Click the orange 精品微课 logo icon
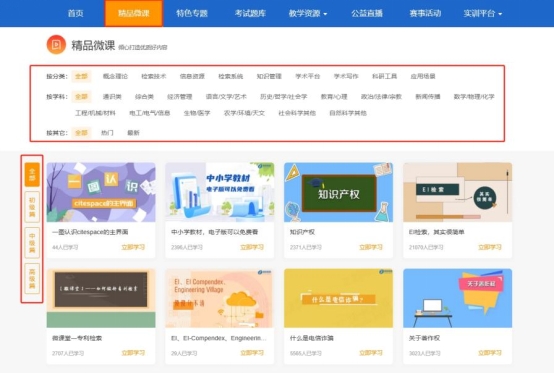 (x=56, y=44)
